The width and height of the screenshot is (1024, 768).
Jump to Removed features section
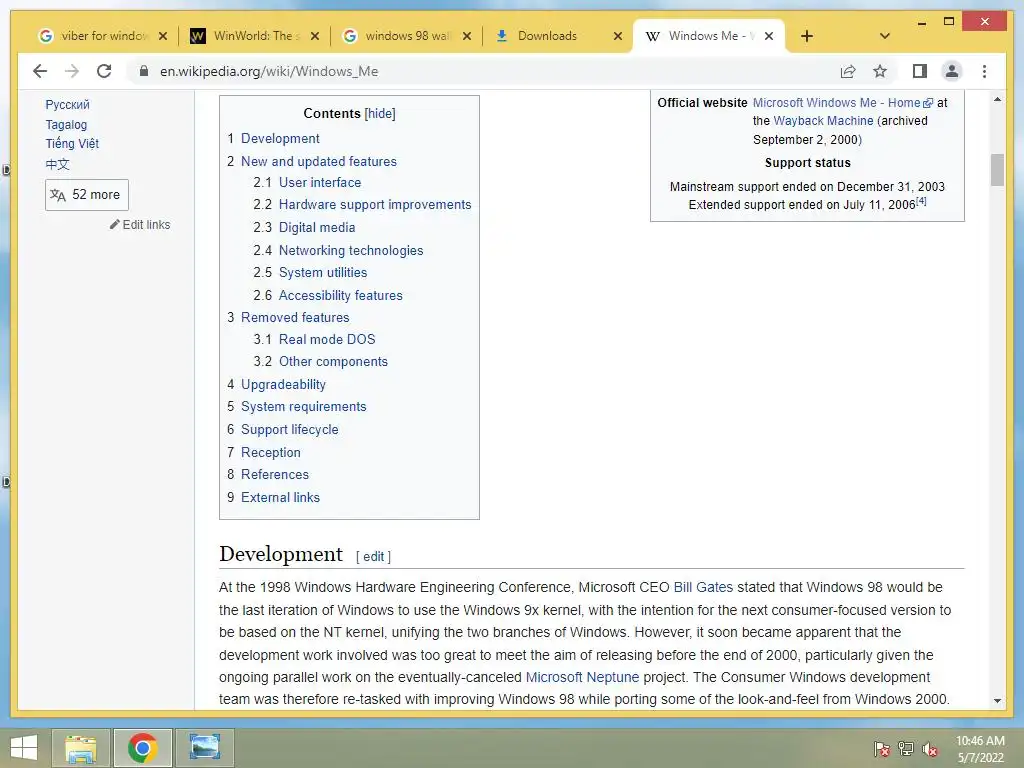[295, 317]
